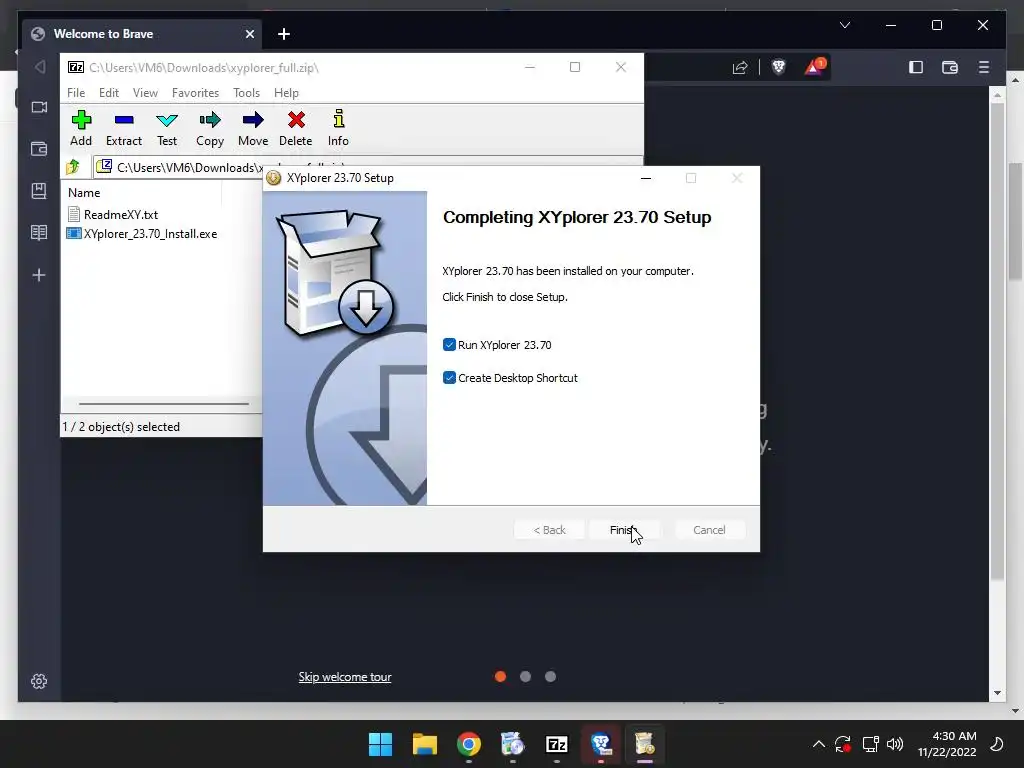Open the Windows Start menu
This screenshot has width=1024, height=768.
[381, 744]
